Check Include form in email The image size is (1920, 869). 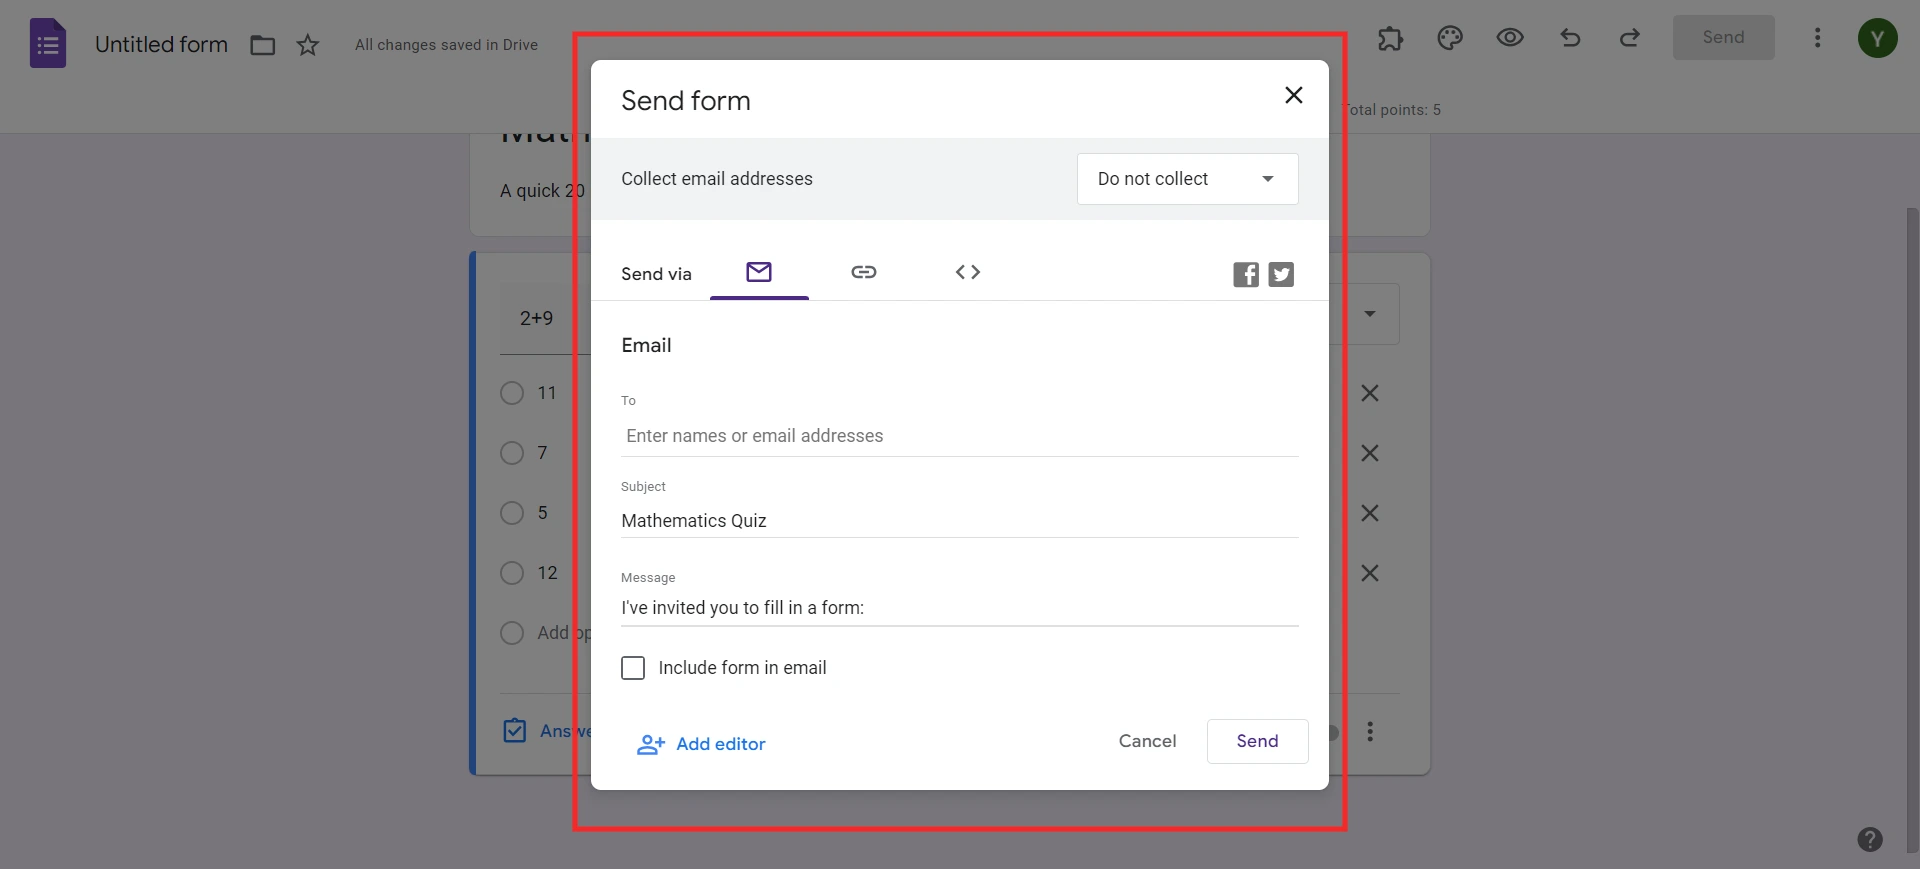coord(633,668)
